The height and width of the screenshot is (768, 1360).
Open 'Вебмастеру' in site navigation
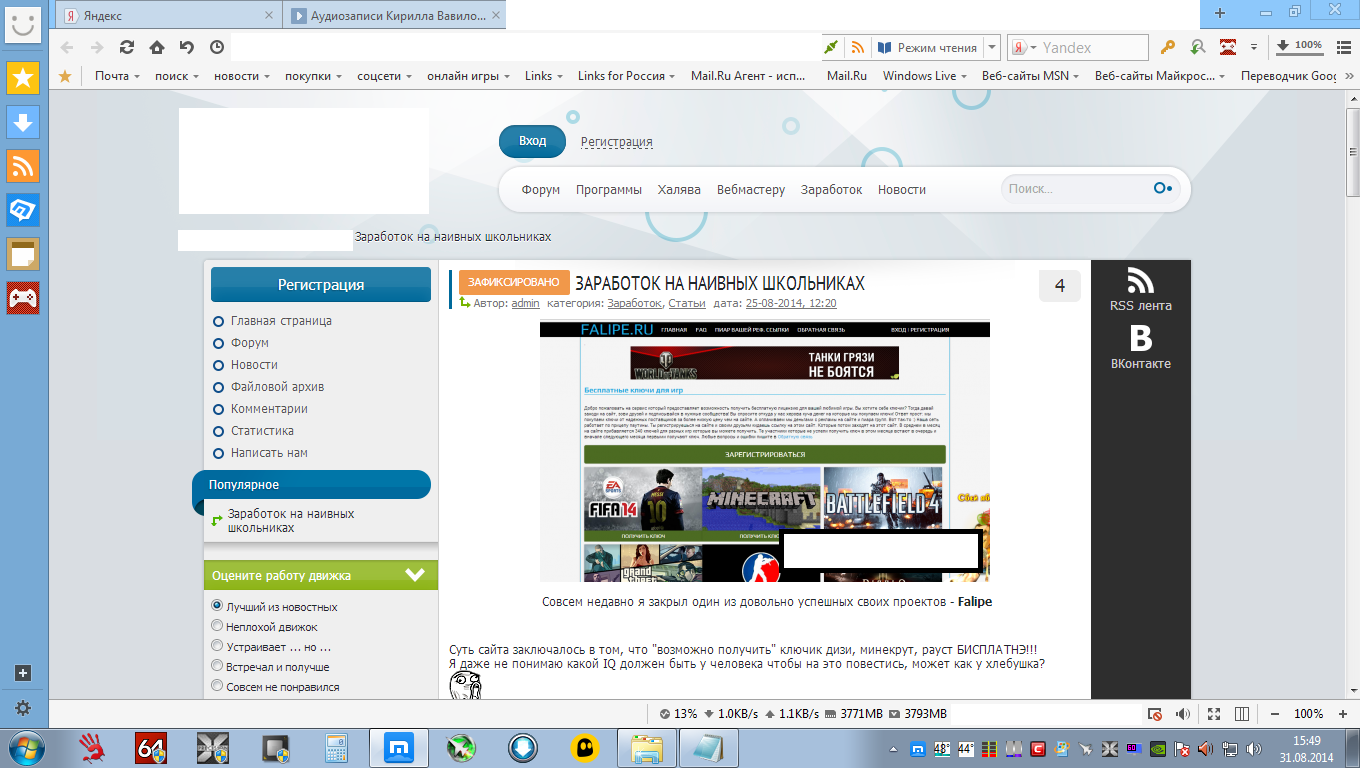coord(751,189)
